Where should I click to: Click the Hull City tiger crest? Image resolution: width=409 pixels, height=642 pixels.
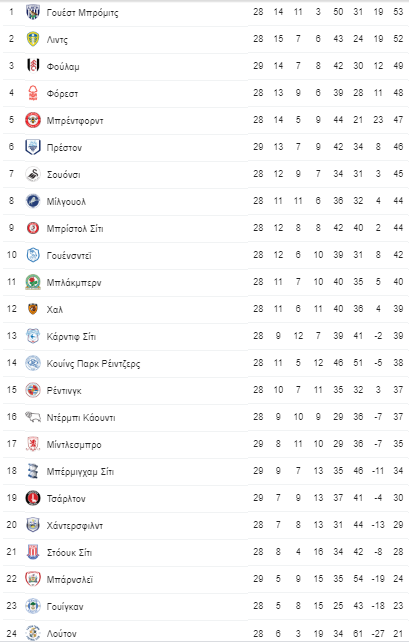click(x=33, y=309)
